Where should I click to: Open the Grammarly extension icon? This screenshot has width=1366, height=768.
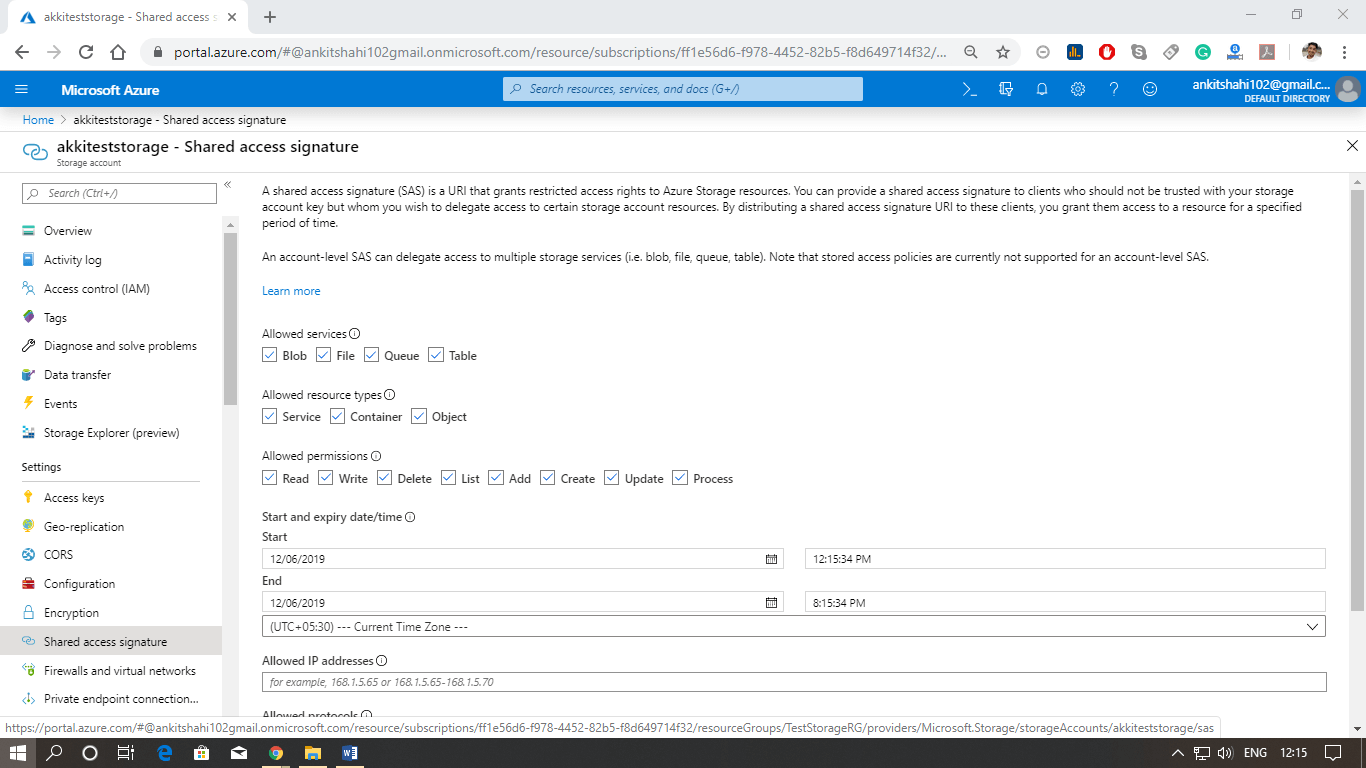(1203, 52)
